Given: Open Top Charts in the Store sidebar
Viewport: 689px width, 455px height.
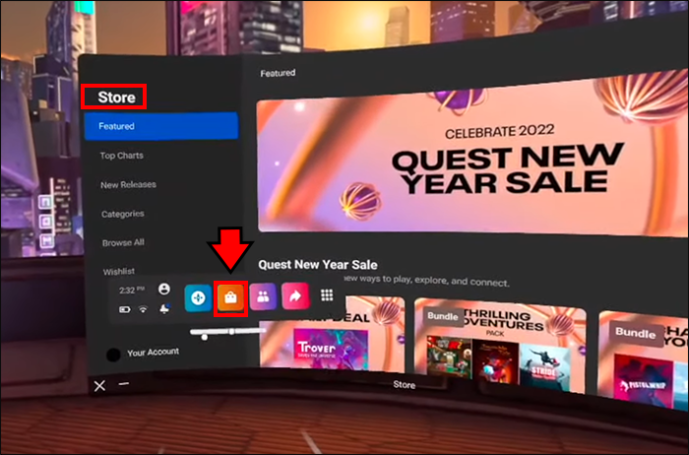Looking at the screenshot, I should pyautogui.click(x=122, y=156).
